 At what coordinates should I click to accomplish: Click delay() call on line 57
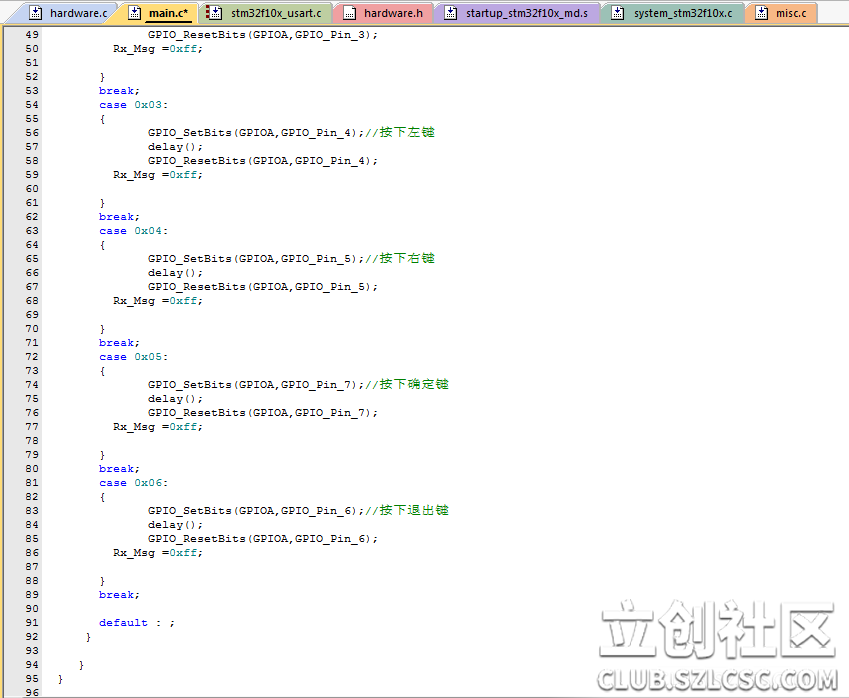(x=175, y=147)
